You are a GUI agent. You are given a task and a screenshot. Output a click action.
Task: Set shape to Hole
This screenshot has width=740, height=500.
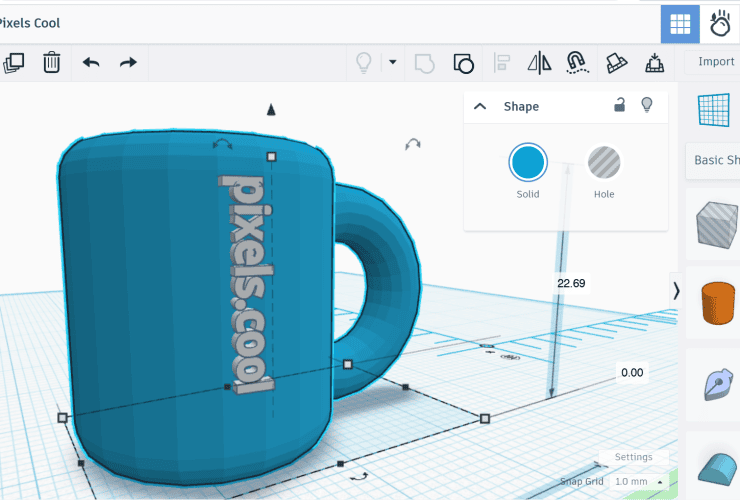pos(604,162)
